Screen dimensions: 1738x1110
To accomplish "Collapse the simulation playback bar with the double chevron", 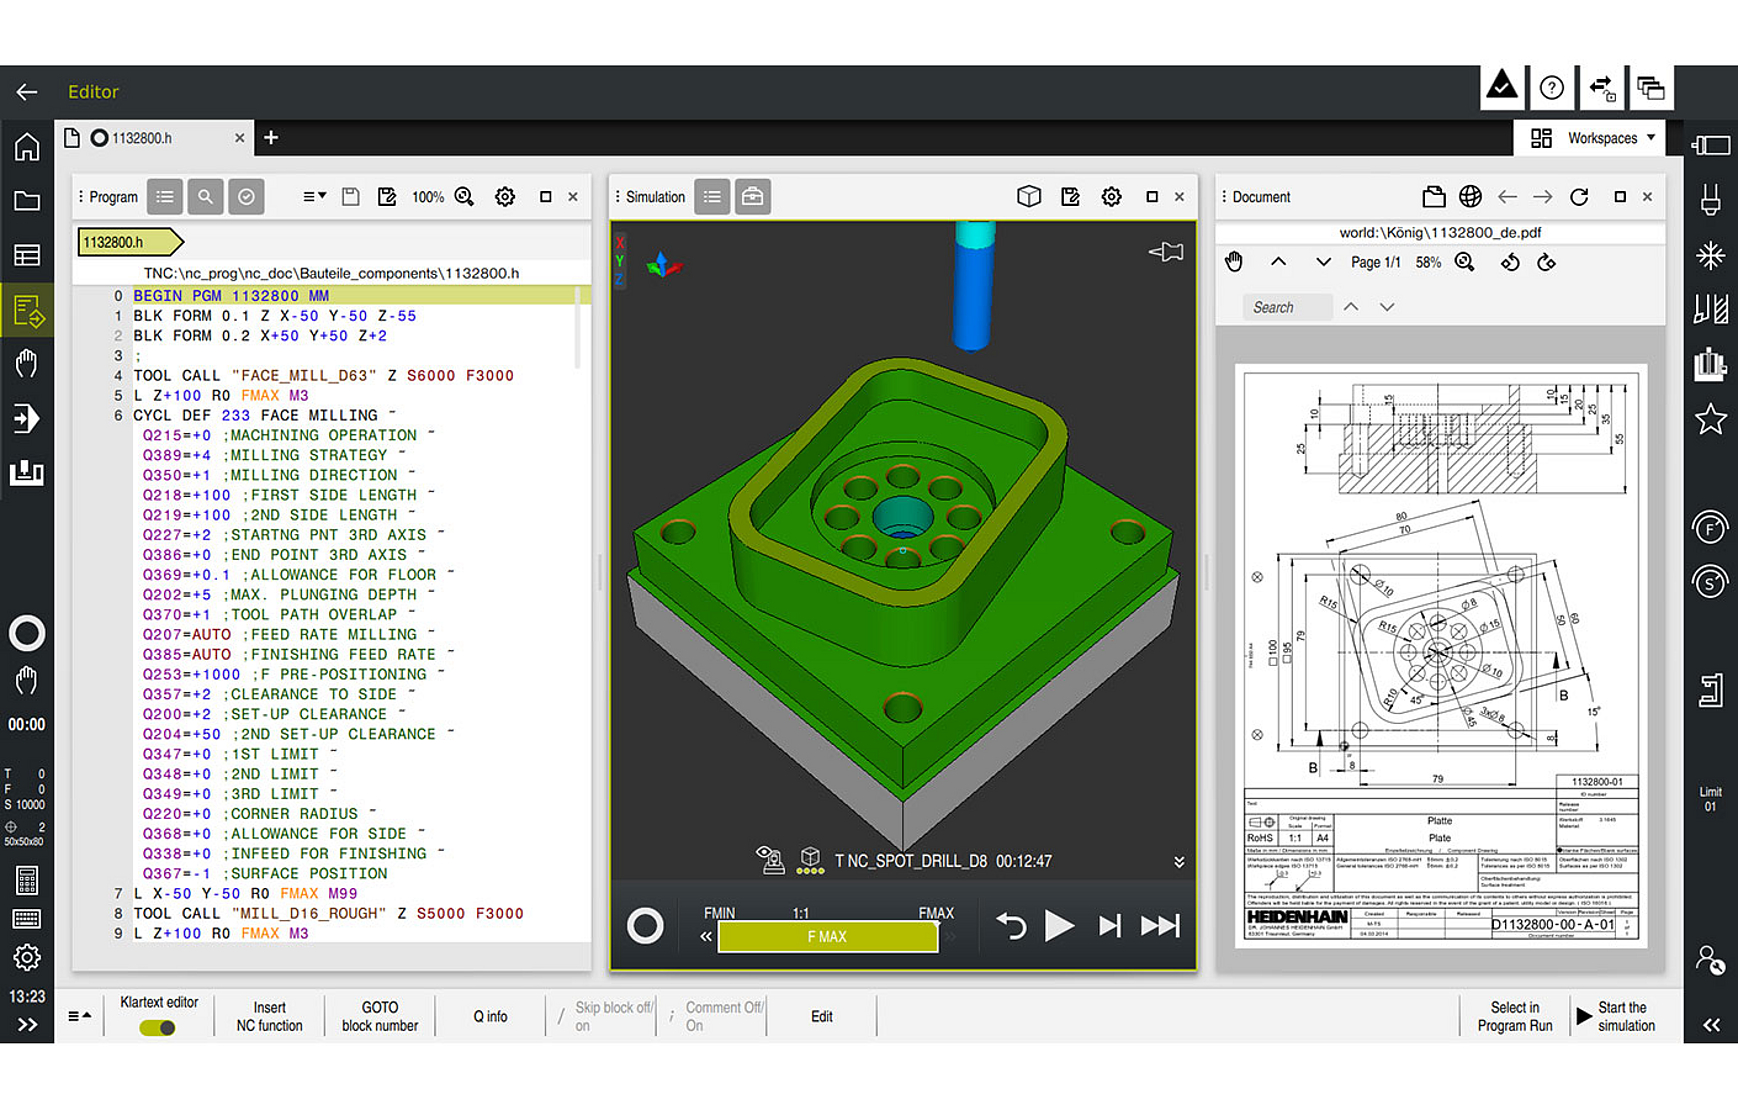I will [1179, 861].
